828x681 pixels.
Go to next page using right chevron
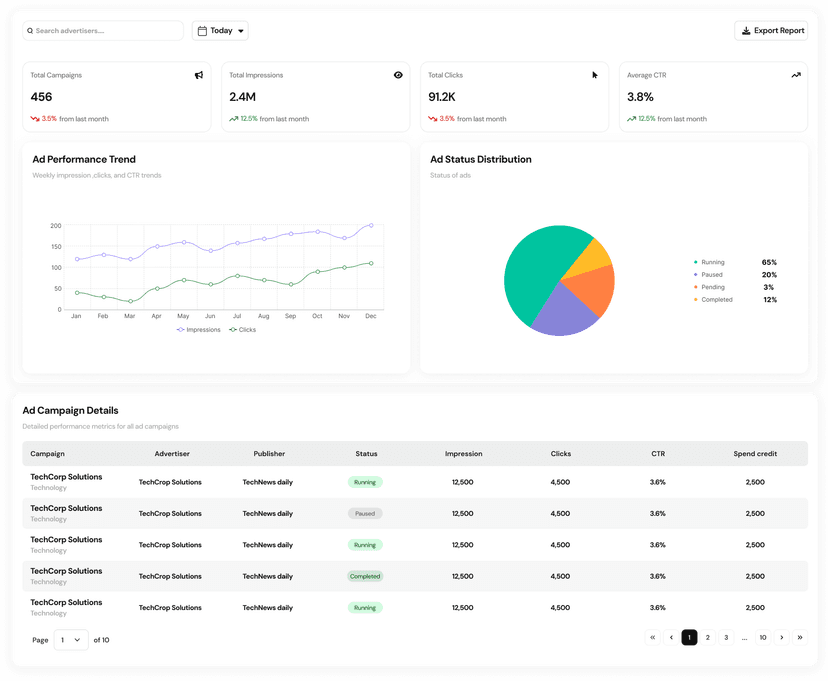click(782, 637)
